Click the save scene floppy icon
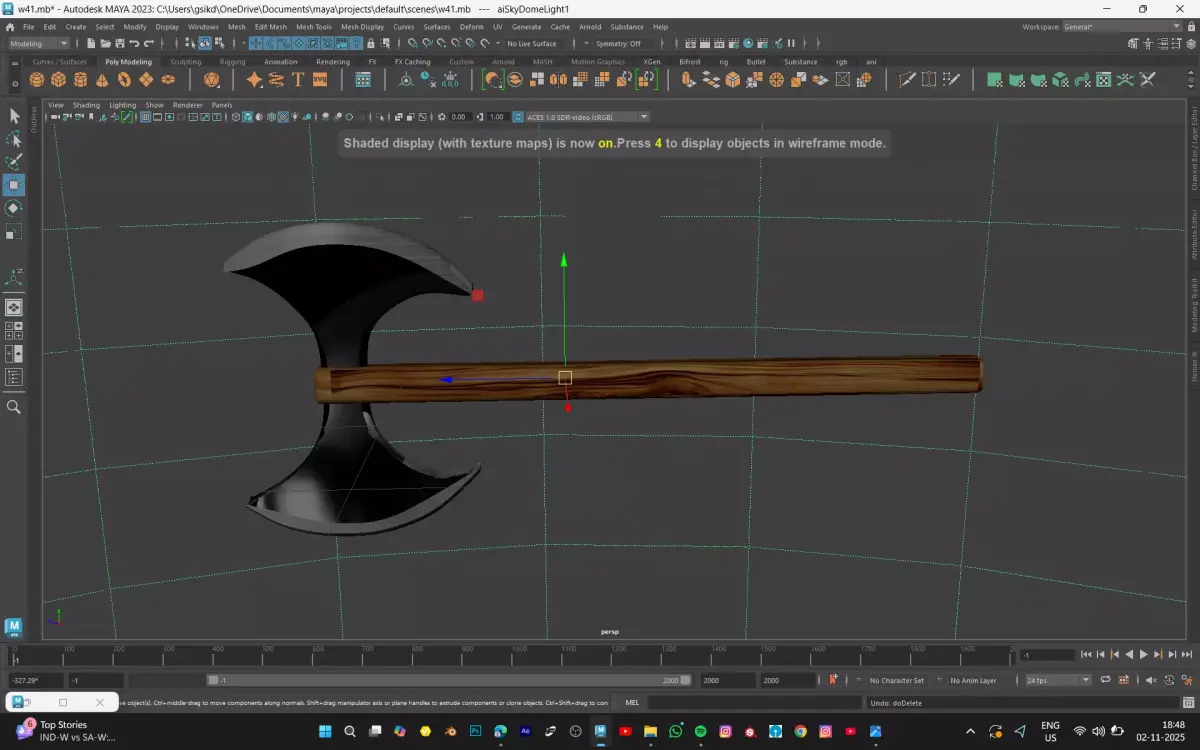The image size is (1200, 750). pyautogui.click(x=120, y=43)
